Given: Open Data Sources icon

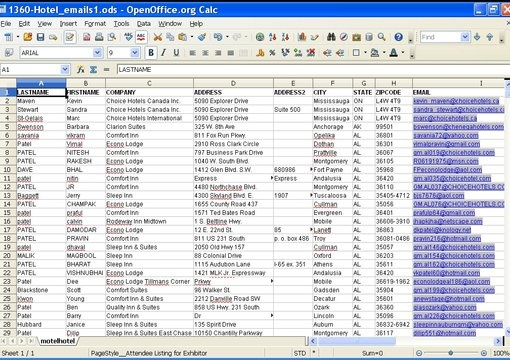Looking at the screenshot, I should pos(369,37).
